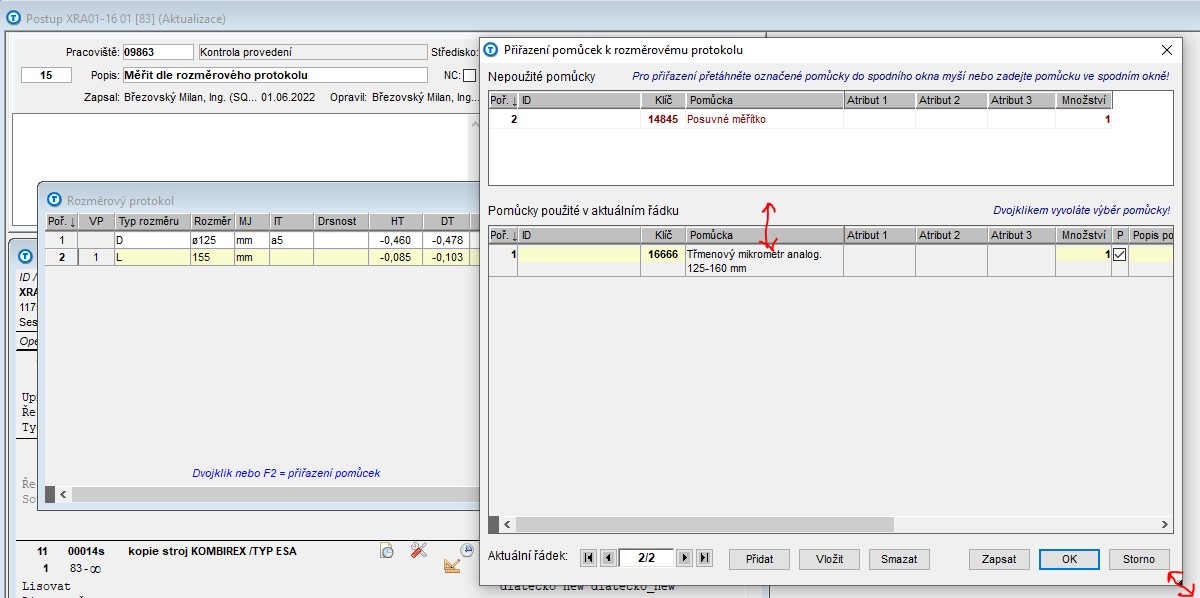Click Atribut 1 header in unused aids table
The height and width of the screenshot is (598, 1200).
(879, 100)
